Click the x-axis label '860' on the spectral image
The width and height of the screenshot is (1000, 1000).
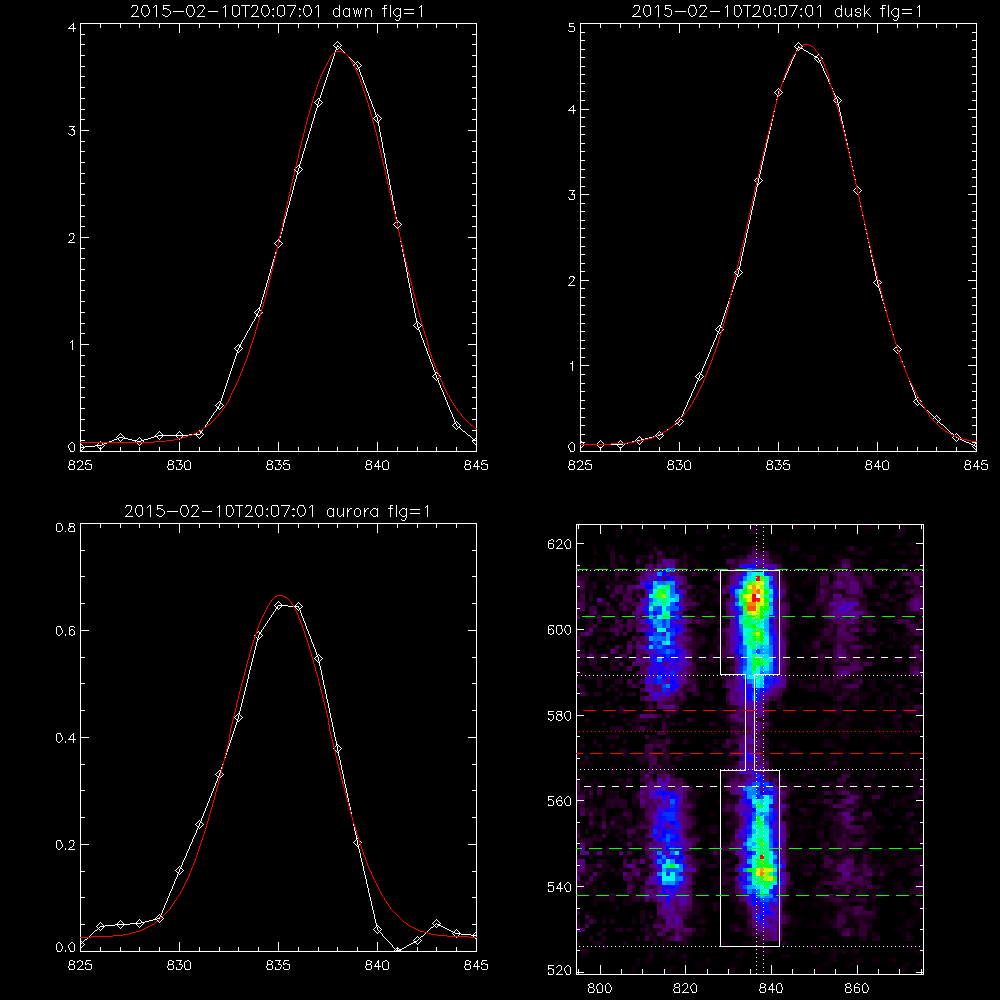(x=857, y=989)
